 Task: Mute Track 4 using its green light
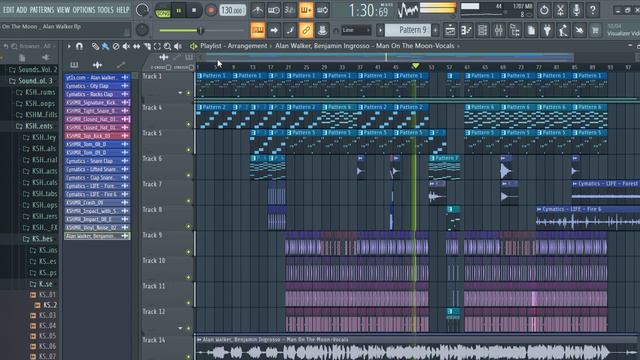pos(189,124)
